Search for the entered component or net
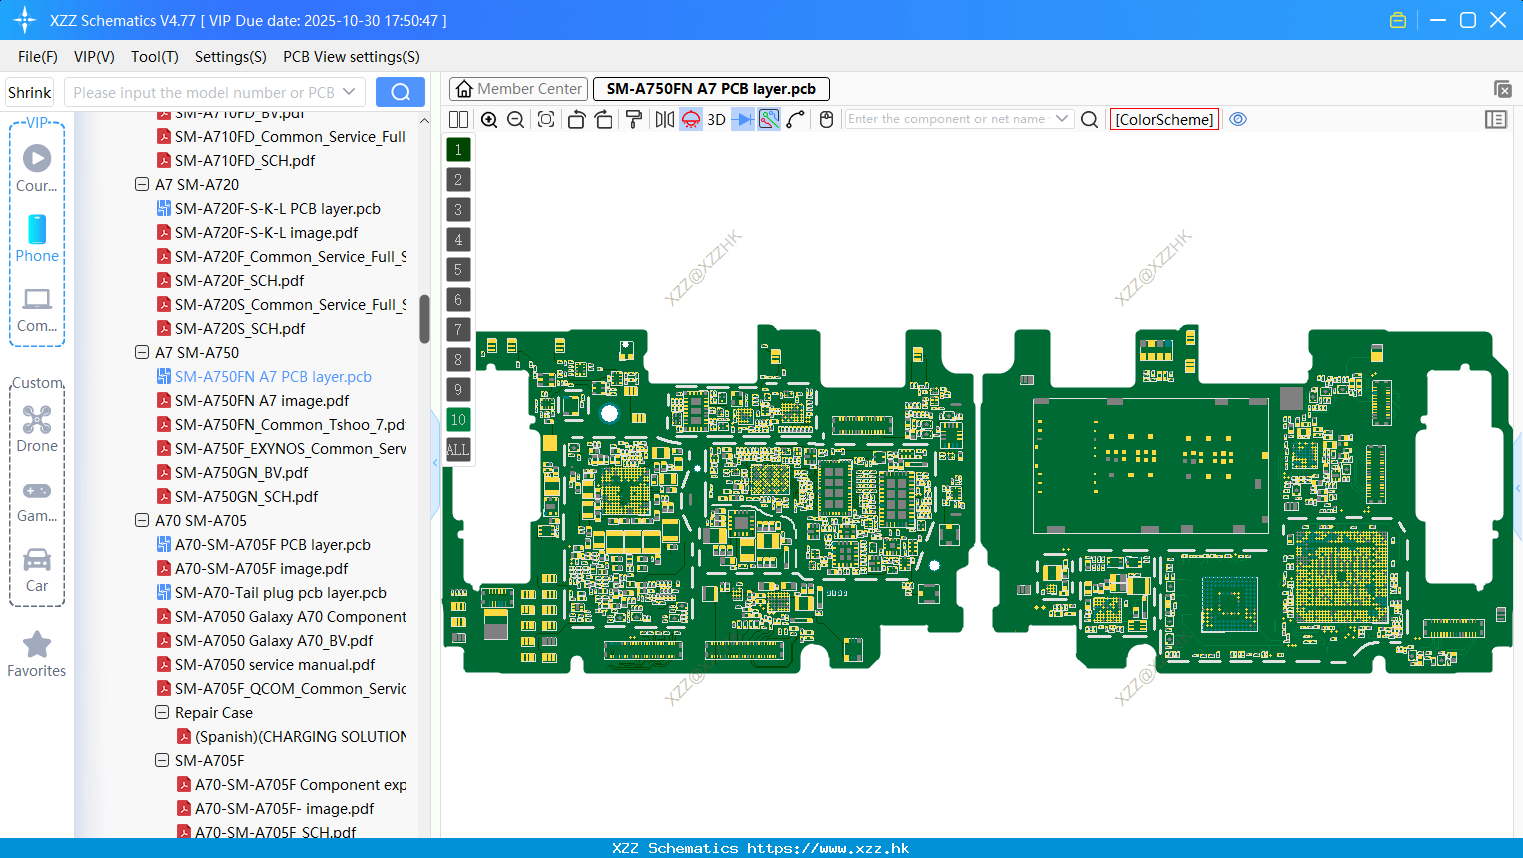 coord(1090,119)
